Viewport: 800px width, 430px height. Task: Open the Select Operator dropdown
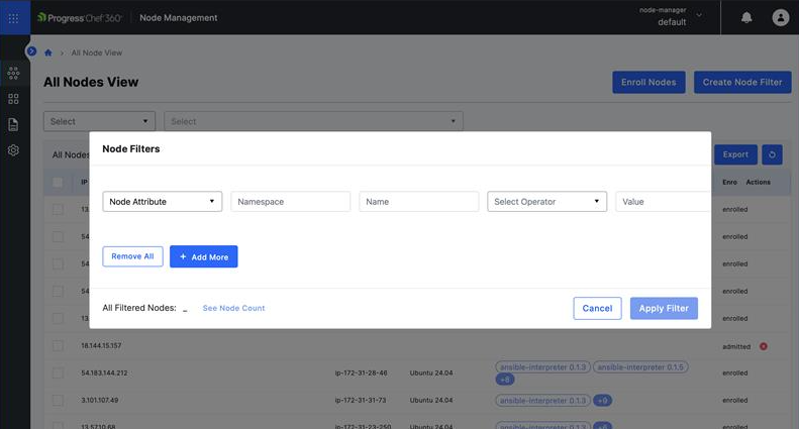coord(547,201)
